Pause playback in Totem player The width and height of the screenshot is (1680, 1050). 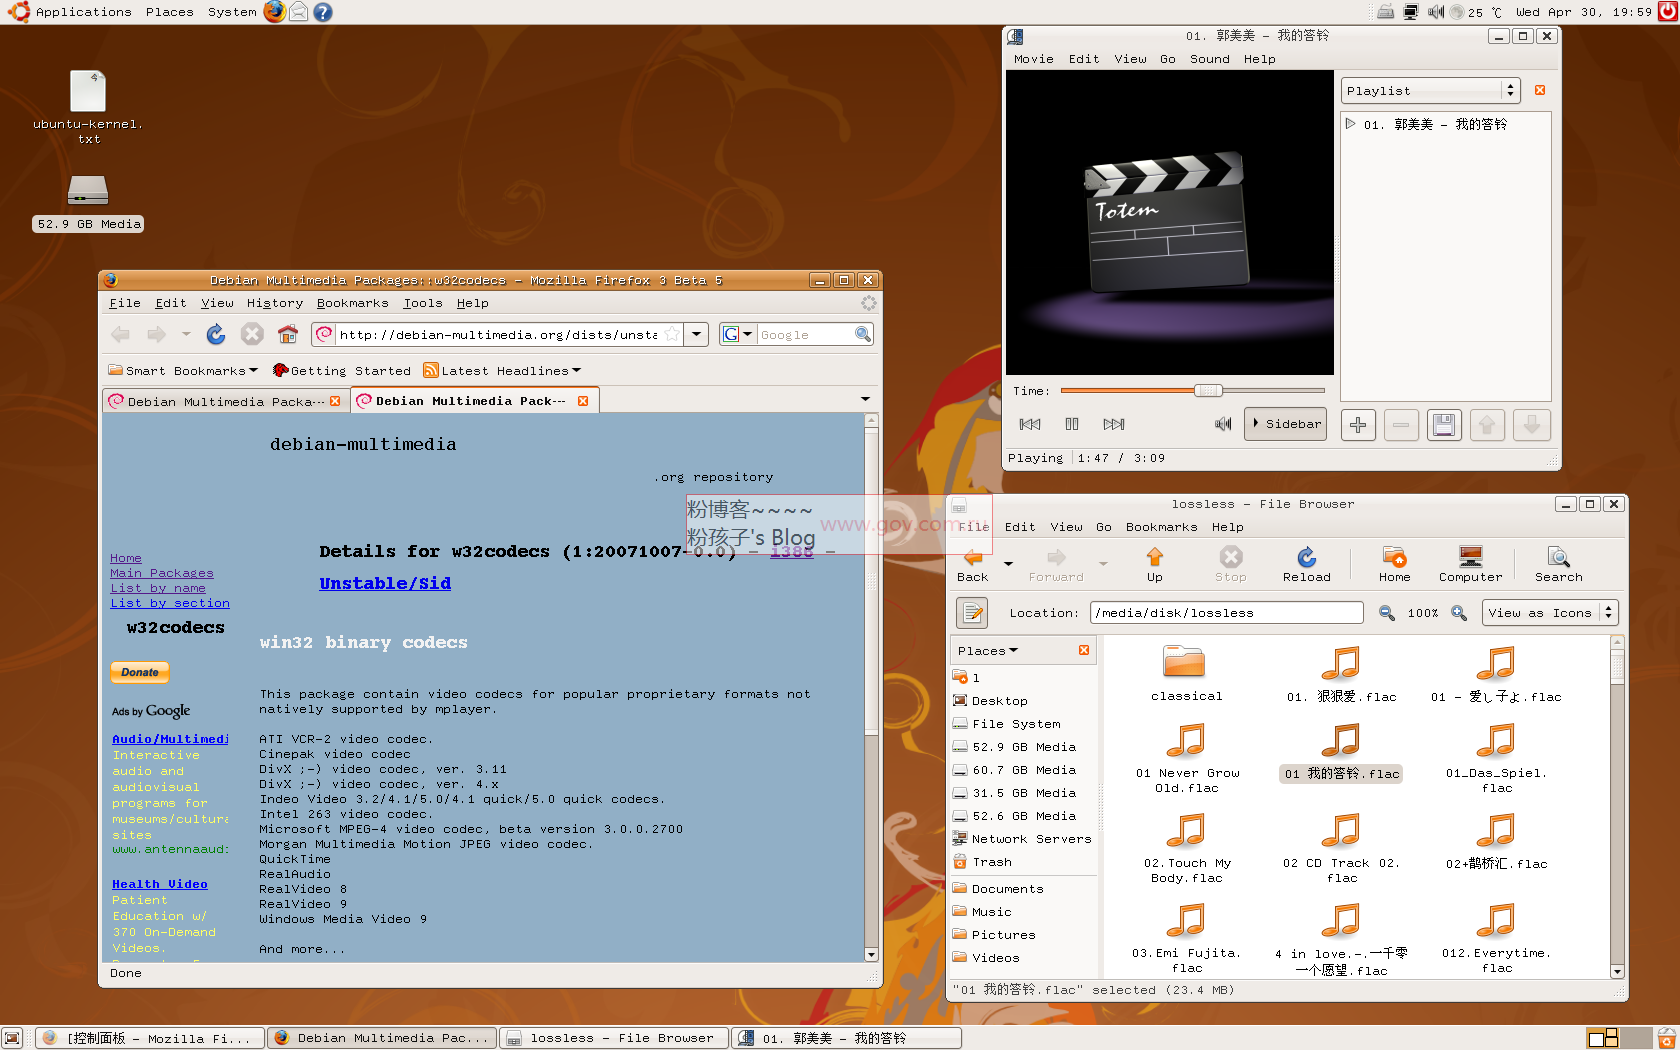point(1072,424)
